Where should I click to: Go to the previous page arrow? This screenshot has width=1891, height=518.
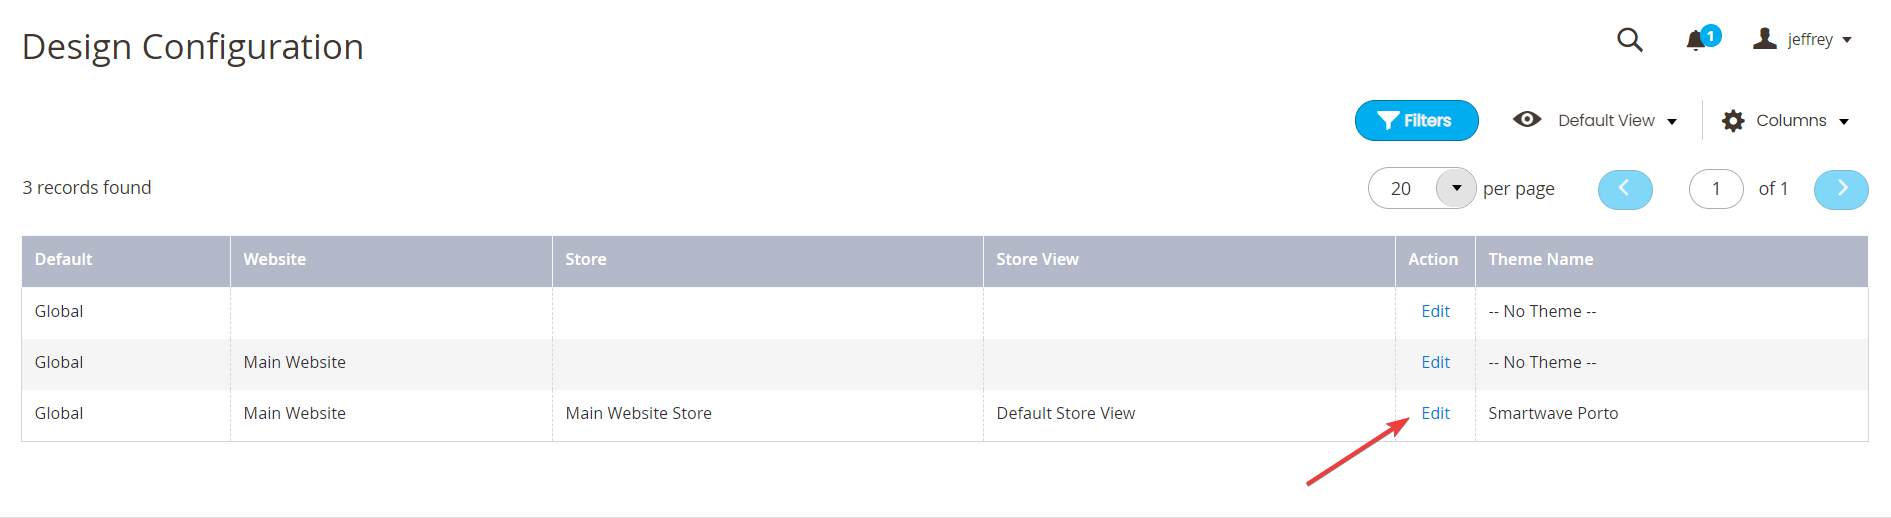(1625, 189)
